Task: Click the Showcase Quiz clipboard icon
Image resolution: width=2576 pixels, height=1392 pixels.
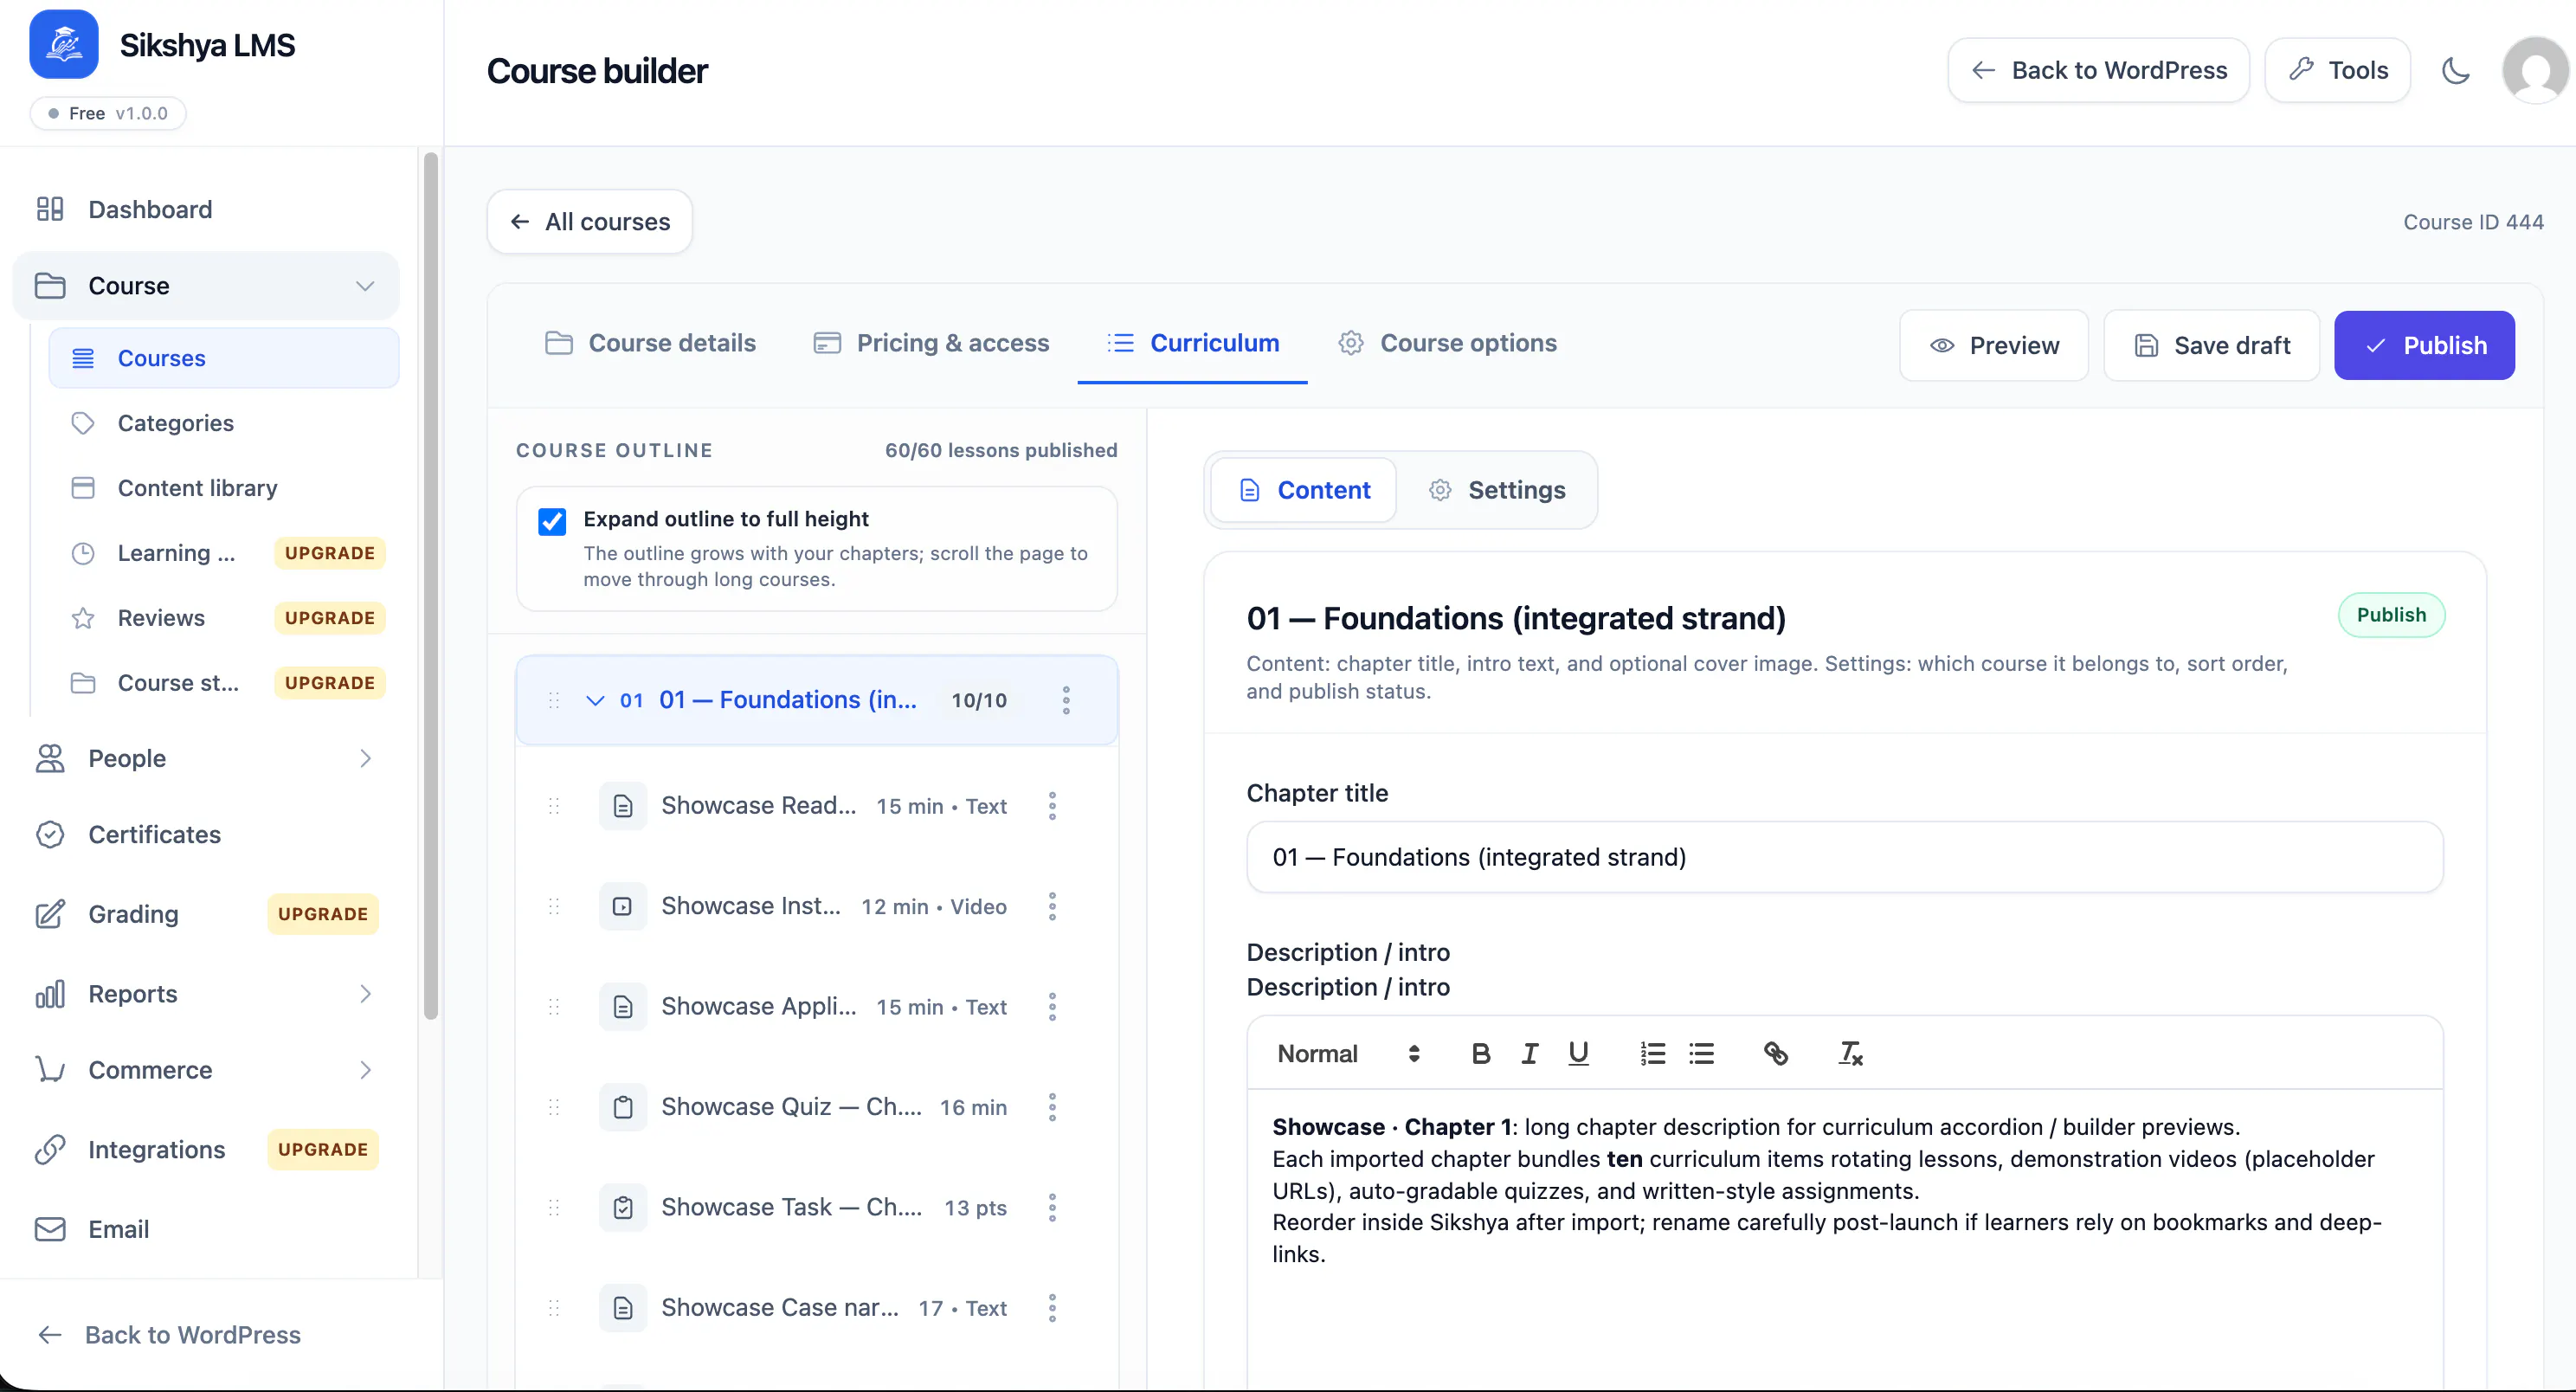Action: point(622,1107)
